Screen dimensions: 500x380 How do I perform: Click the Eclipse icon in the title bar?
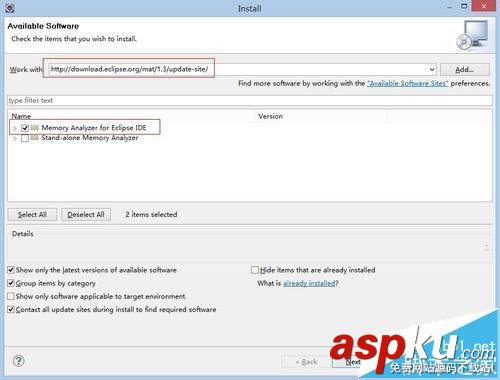pyautogui.click(x=10, y=8)
